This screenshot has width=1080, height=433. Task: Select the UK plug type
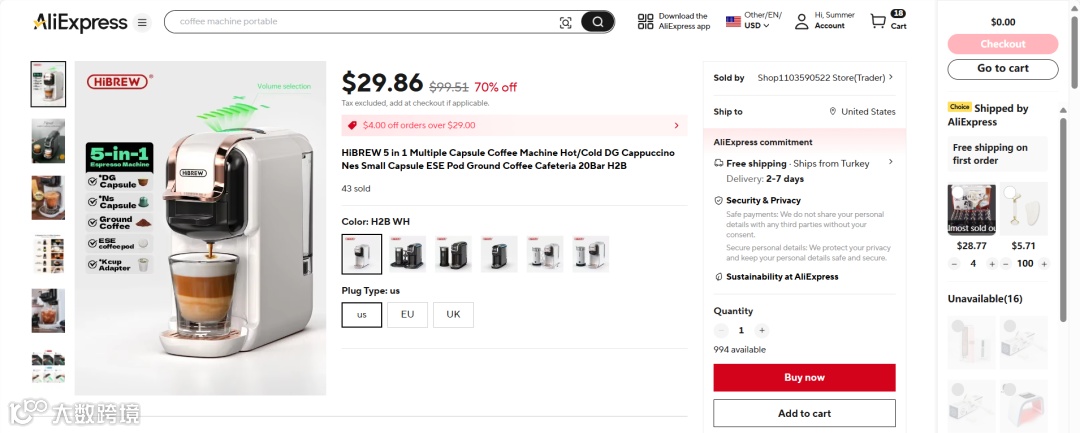(453, 314)
